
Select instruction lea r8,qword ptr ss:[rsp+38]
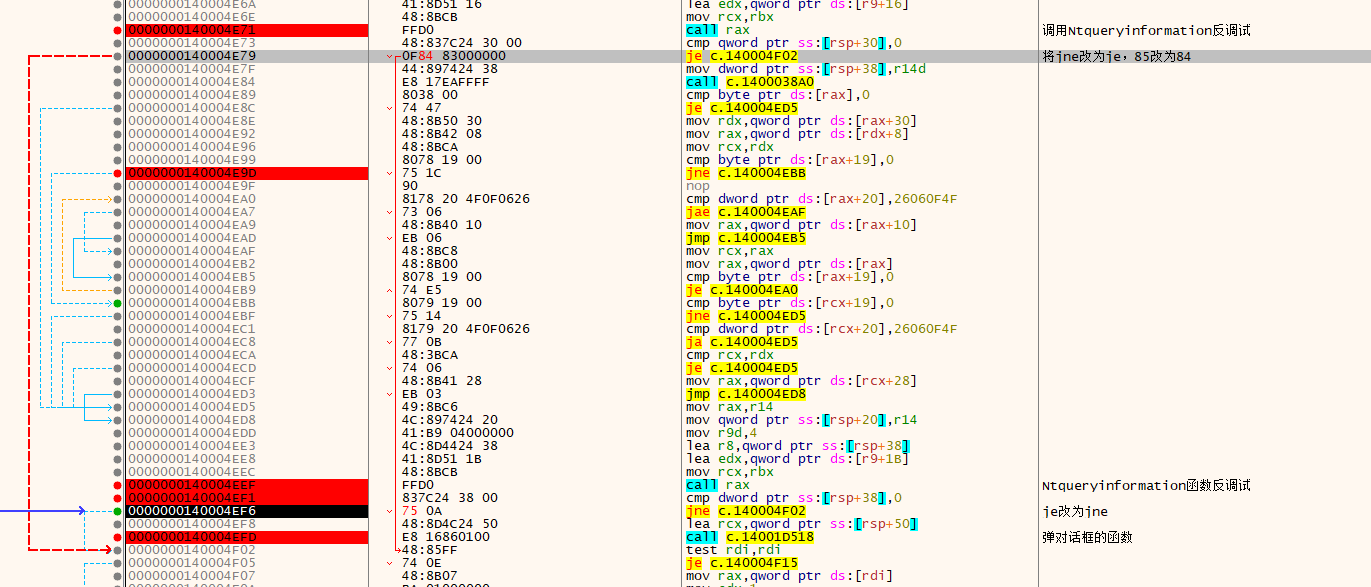(798, 446)
